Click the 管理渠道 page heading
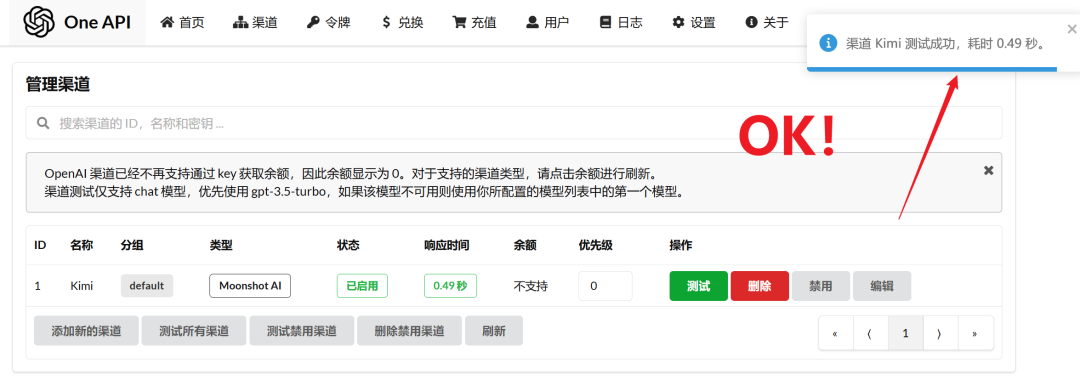The height and width of the screenshot is (385, 1080). pyautogui.click(x=58, y=85)
